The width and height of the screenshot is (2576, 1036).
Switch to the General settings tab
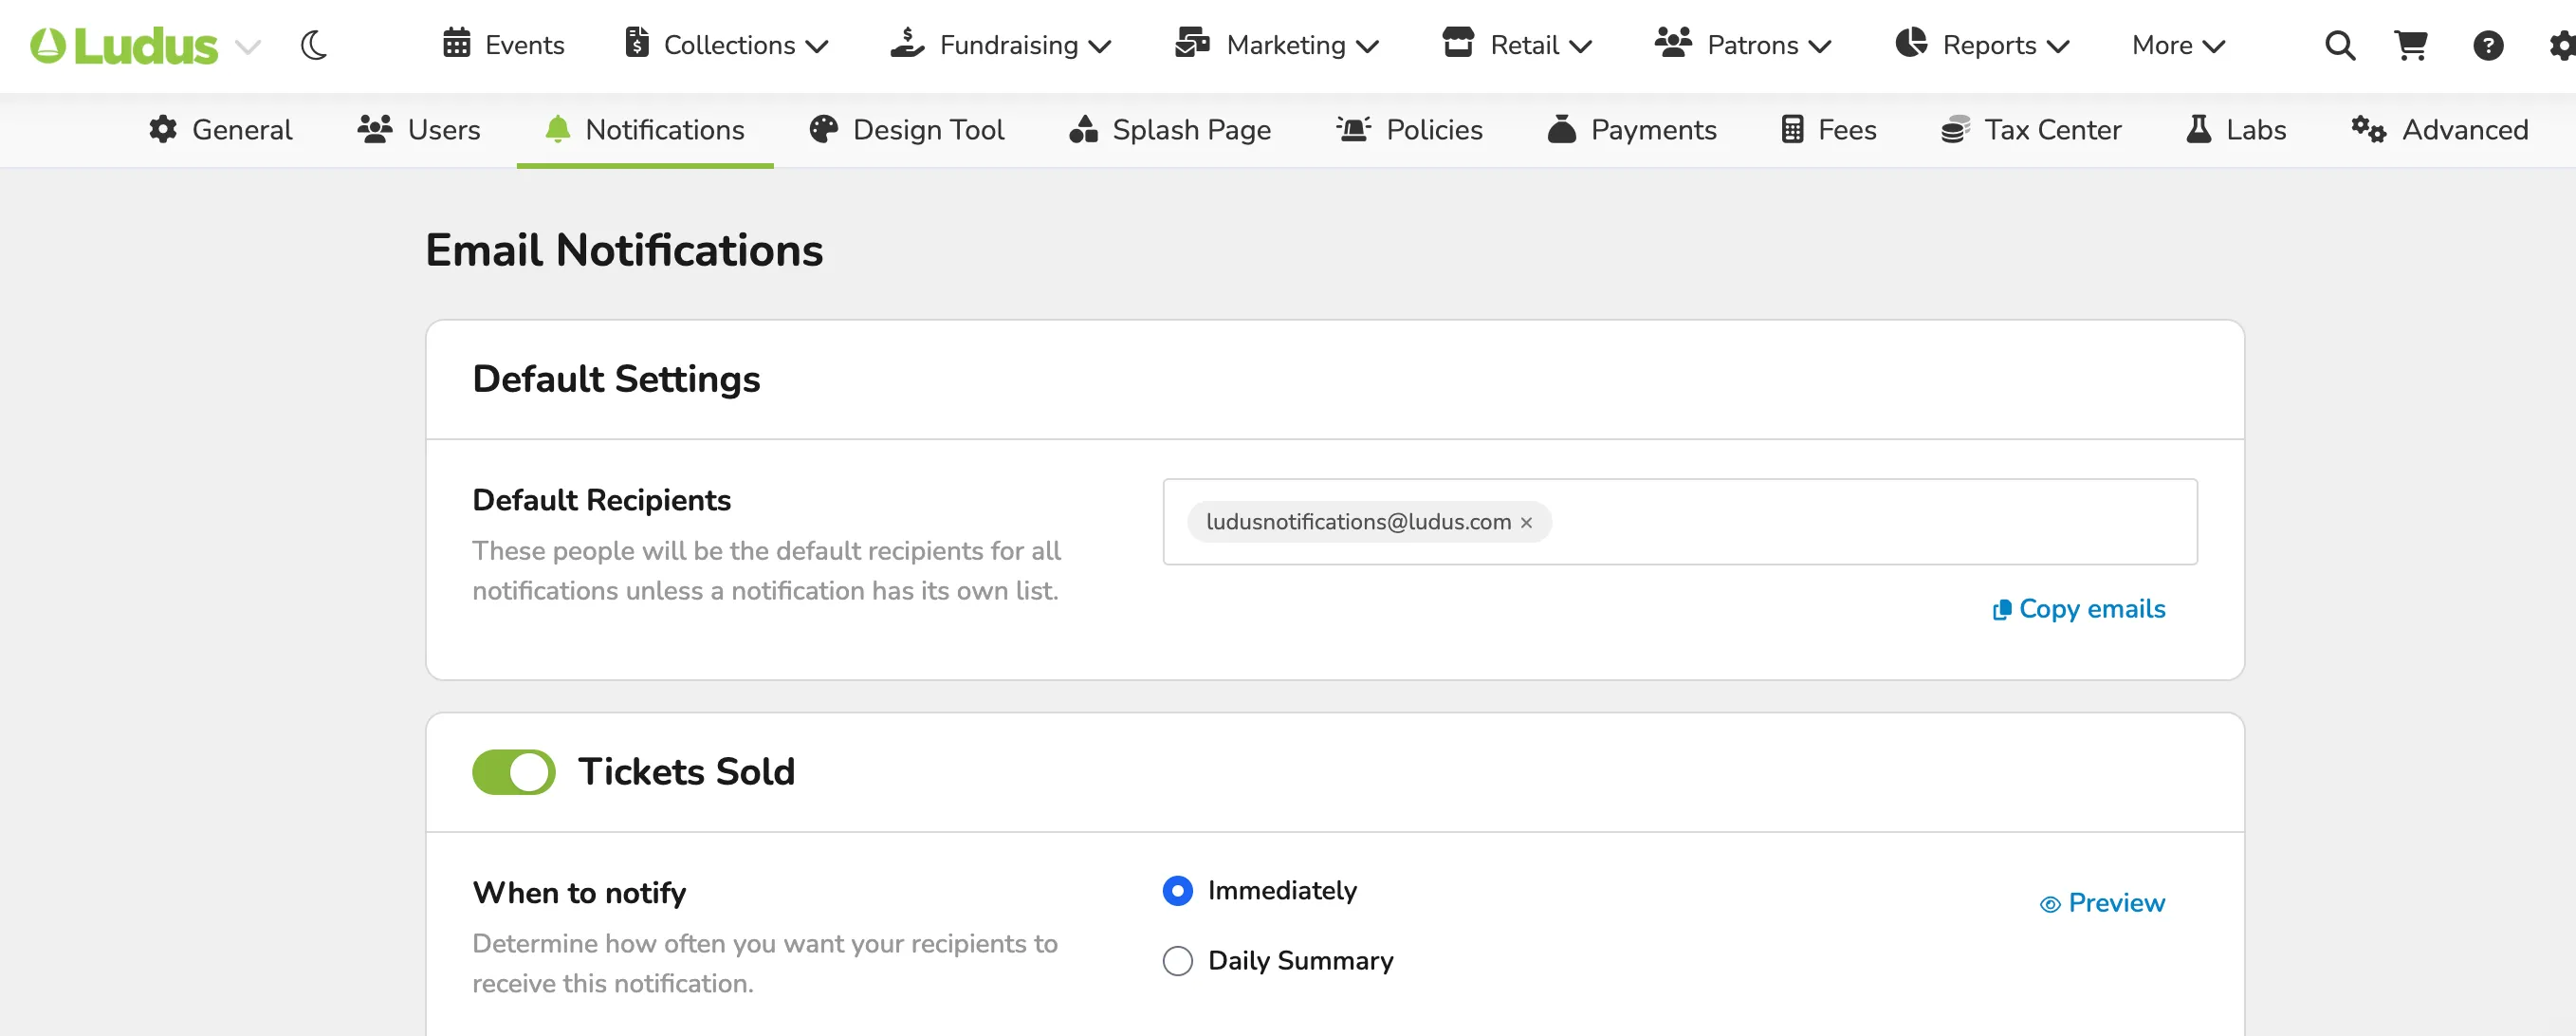220,130
